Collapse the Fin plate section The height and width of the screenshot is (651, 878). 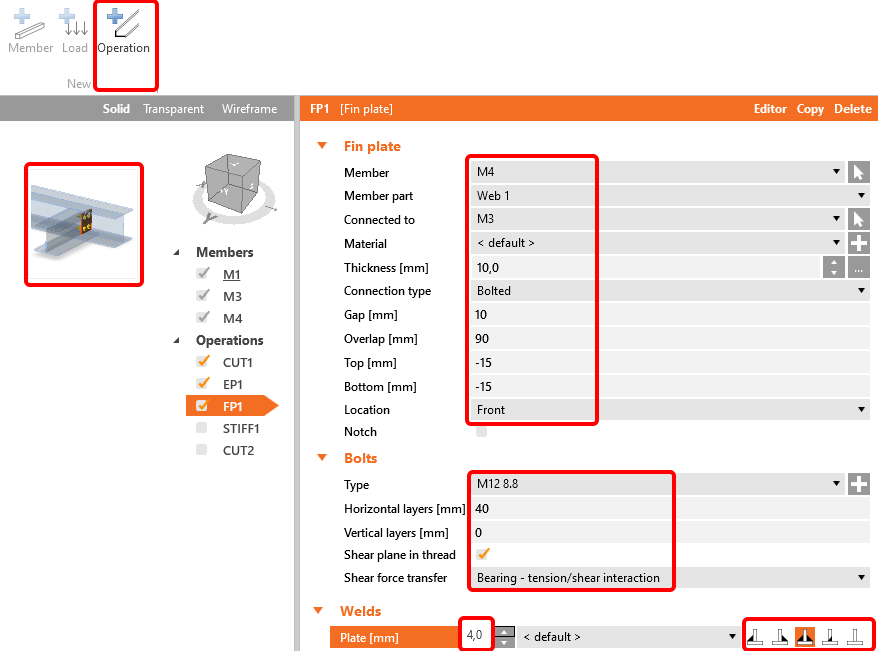[322, 146]
